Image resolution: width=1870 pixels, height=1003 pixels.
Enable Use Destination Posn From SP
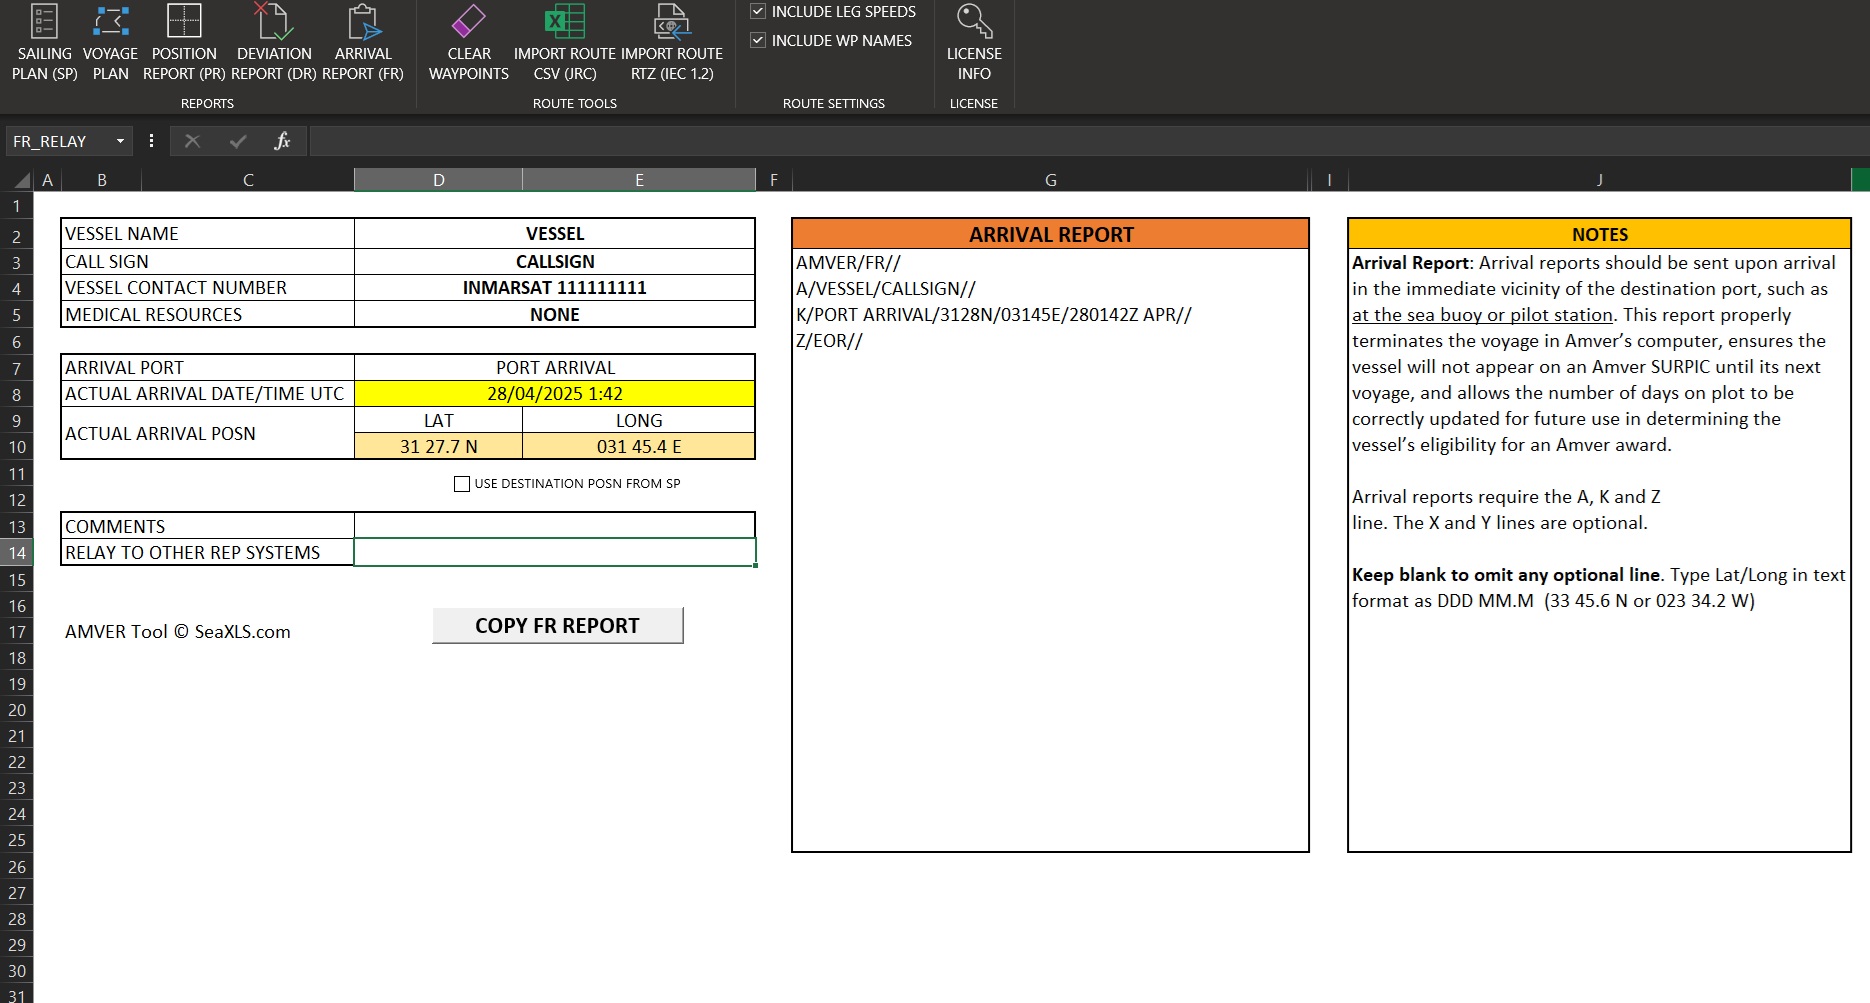point(462,484)
